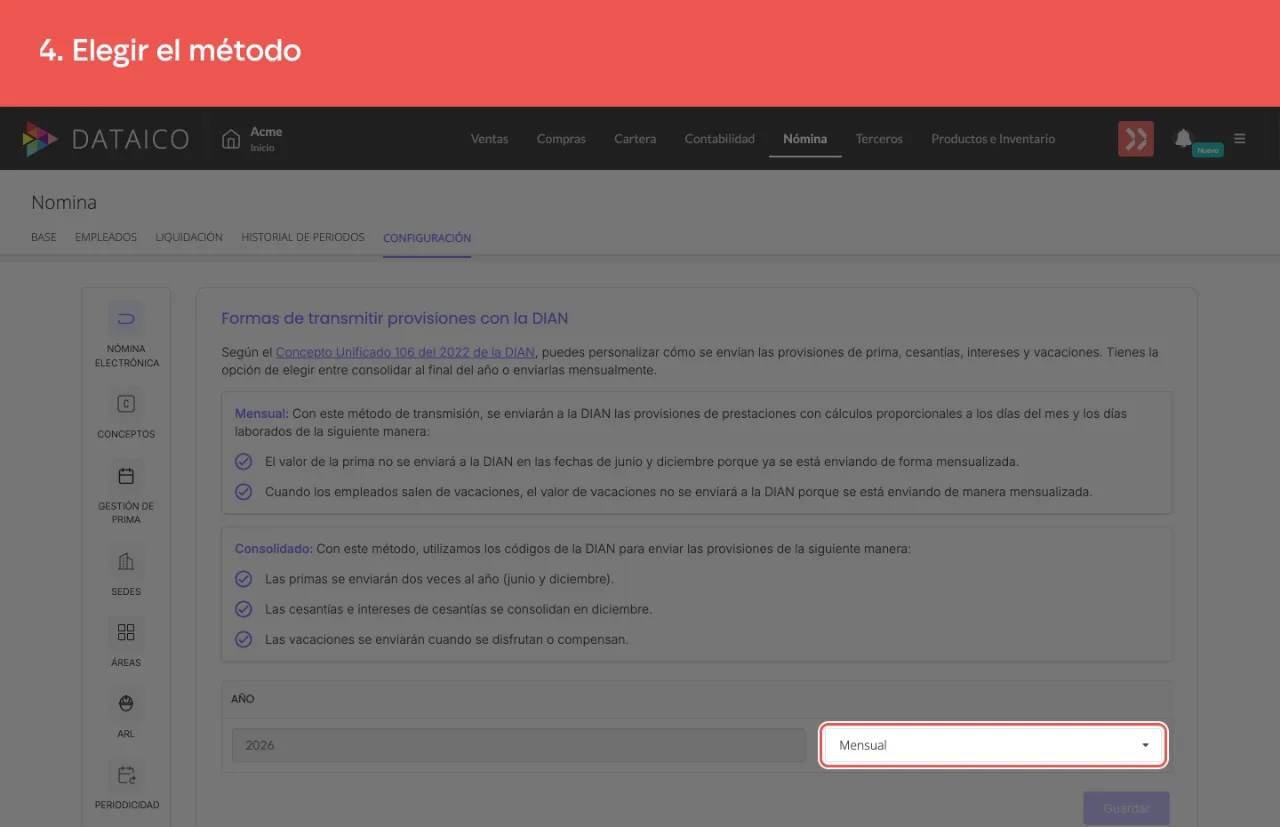Open the Concepto Unificado 106 link
This screenshot has height=827, width=1280.
405,352
